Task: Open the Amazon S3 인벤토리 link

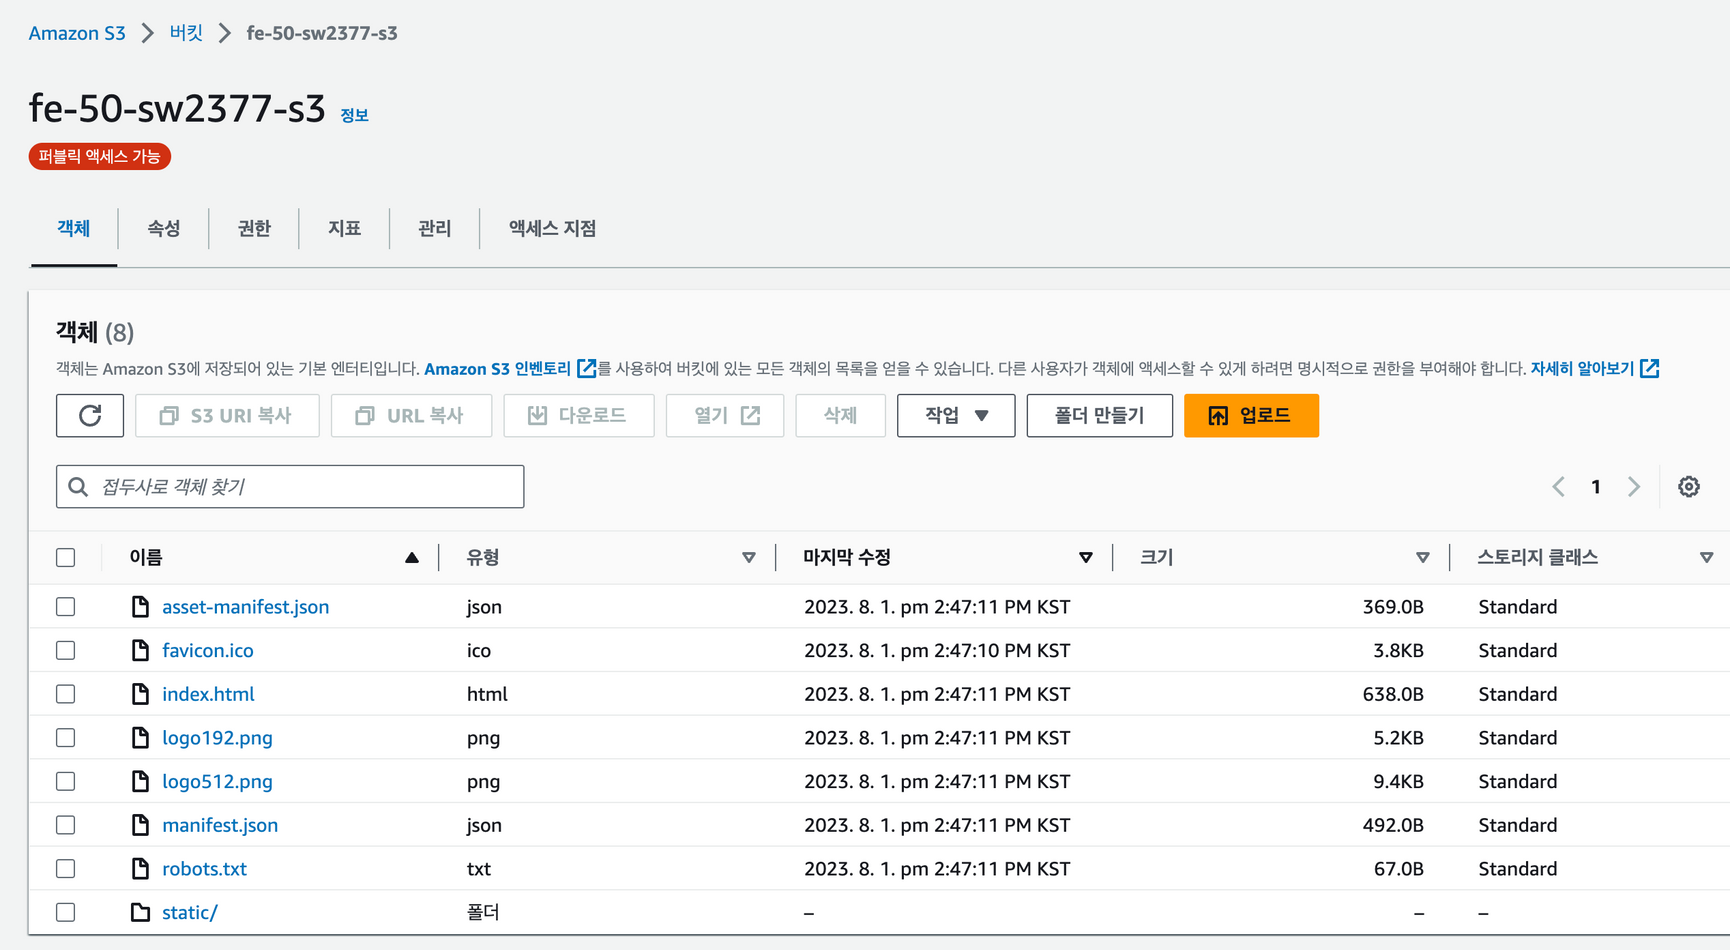Action: (x=497, y=369)
